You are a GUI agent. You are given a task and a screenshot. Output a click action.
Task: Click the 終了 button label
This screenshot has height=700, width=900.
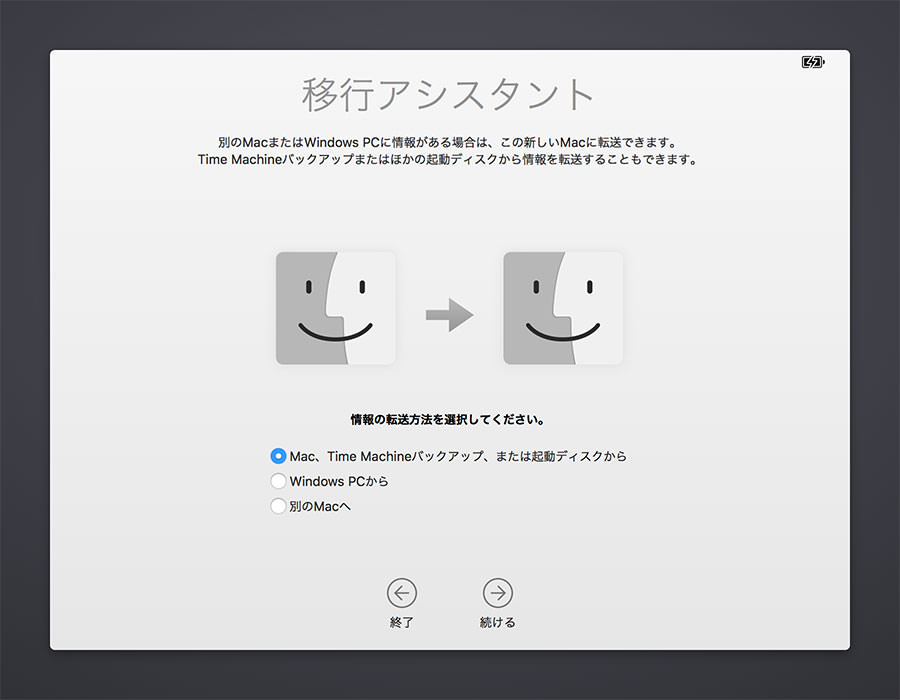tap(402, 623)
